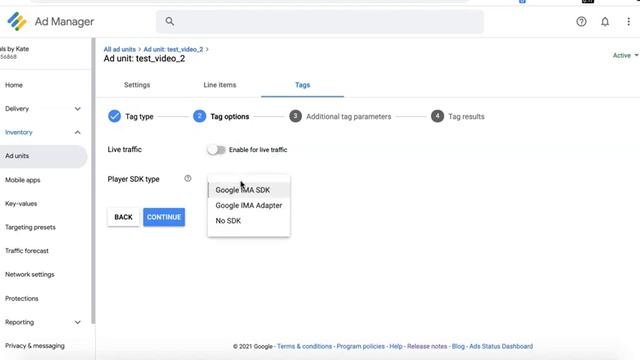Viewport: 640px width, 360px height.
Task: Select Google IMA SDK option
Action: pos(249,190)
